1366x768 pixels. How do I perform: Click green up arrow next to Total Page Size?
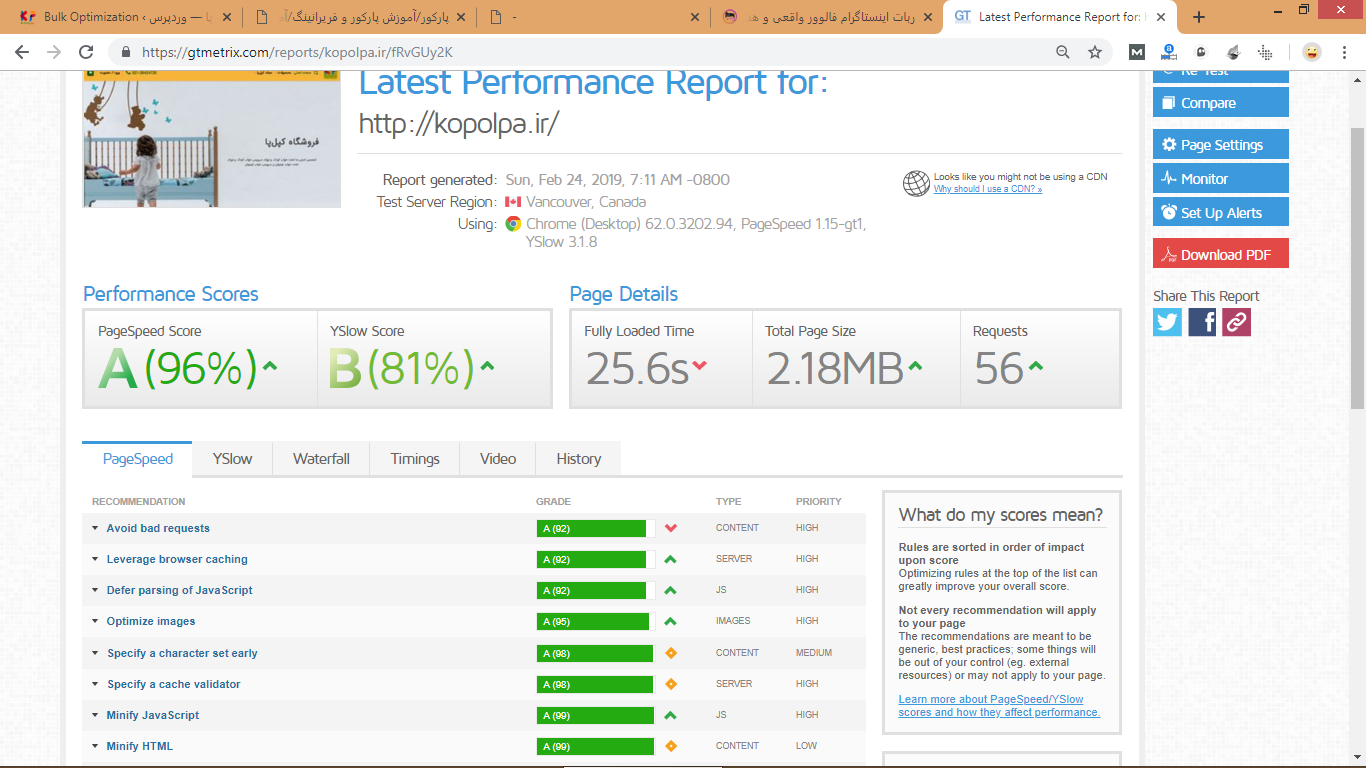tap(915, 366)
